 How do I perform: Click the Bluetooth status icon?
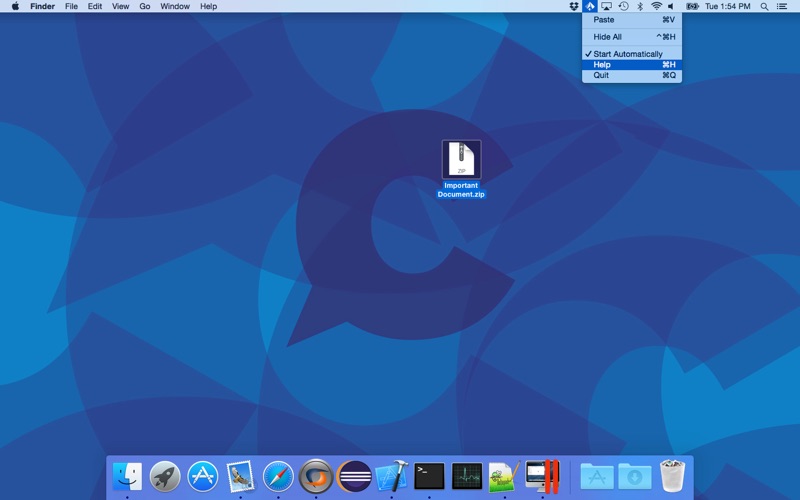click(x=640, y=6)
